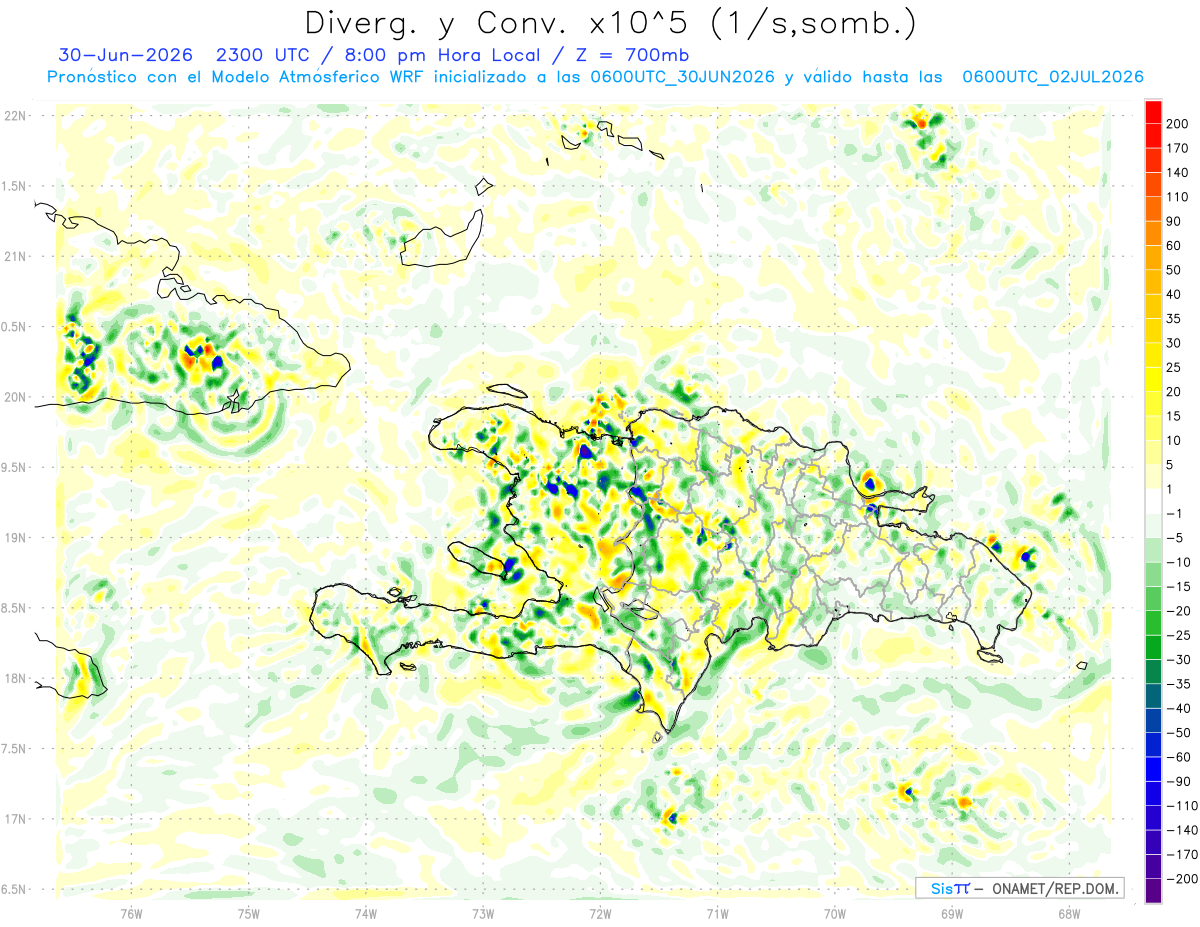
Task: Click the '-60' color scale value
Action: tap(1178, 757)
